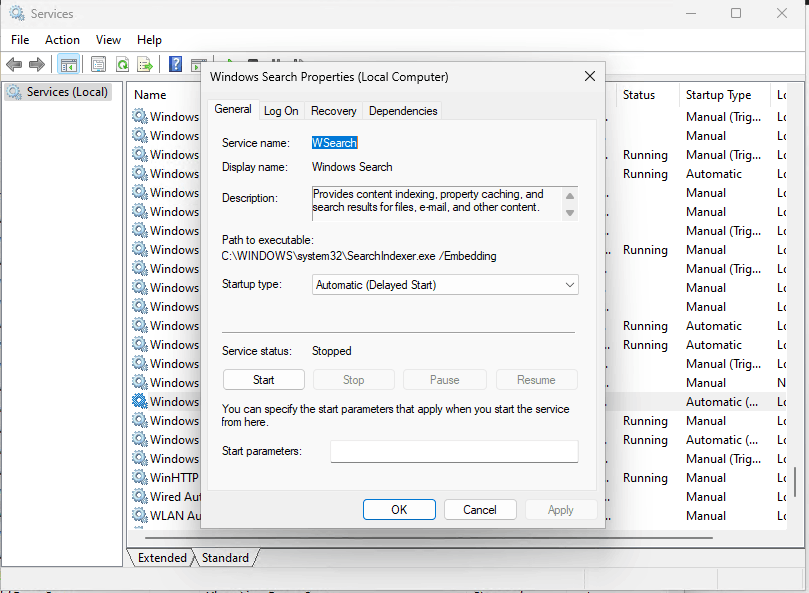Click the description box scroll-down arrow
The height and width of the screenshot is (593, 809).
click(x=570, y=213)
